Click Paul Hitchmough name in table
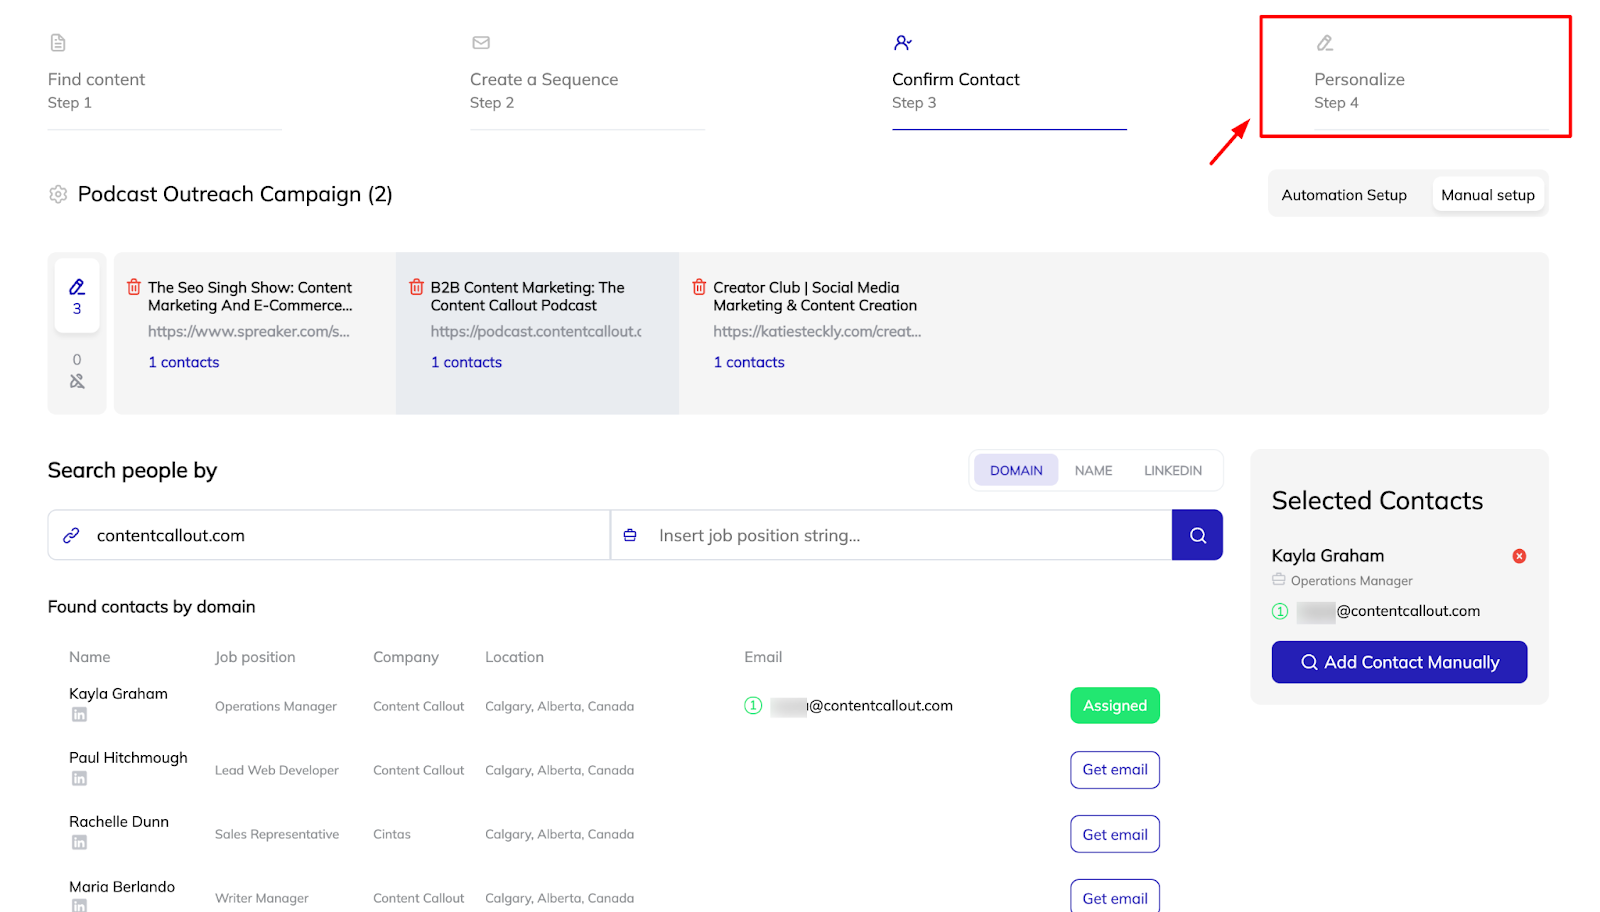This screenshot has width=1600, height=912. pos(128,757)
